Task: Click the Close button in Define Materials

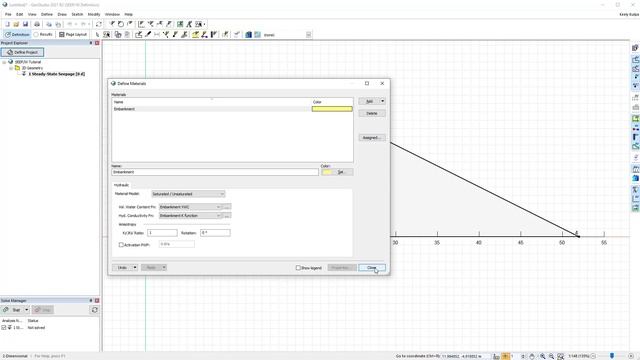Action: (372, 268)
